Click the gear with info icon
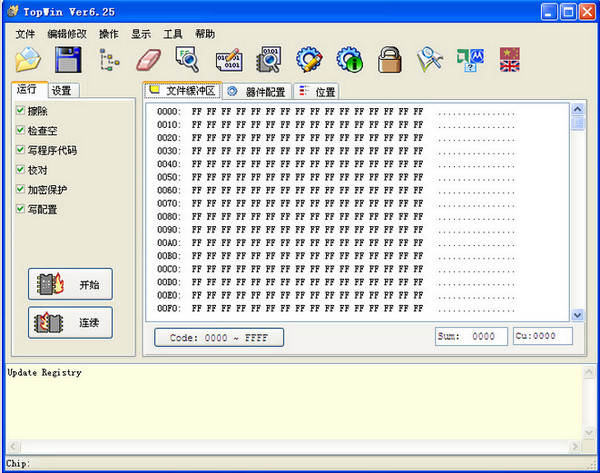This screenshot has width=600, height=473. point(349,59)
